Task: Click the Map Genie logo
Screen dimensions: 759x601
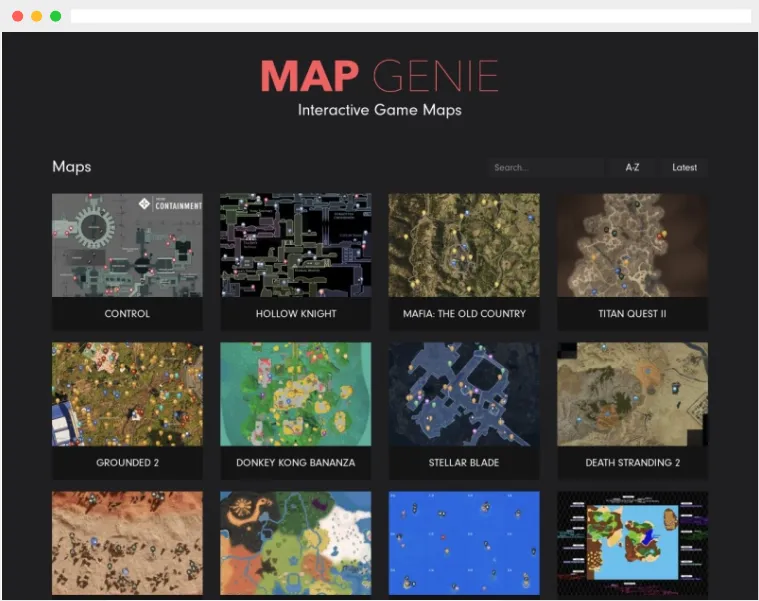Action: point(380,76)
